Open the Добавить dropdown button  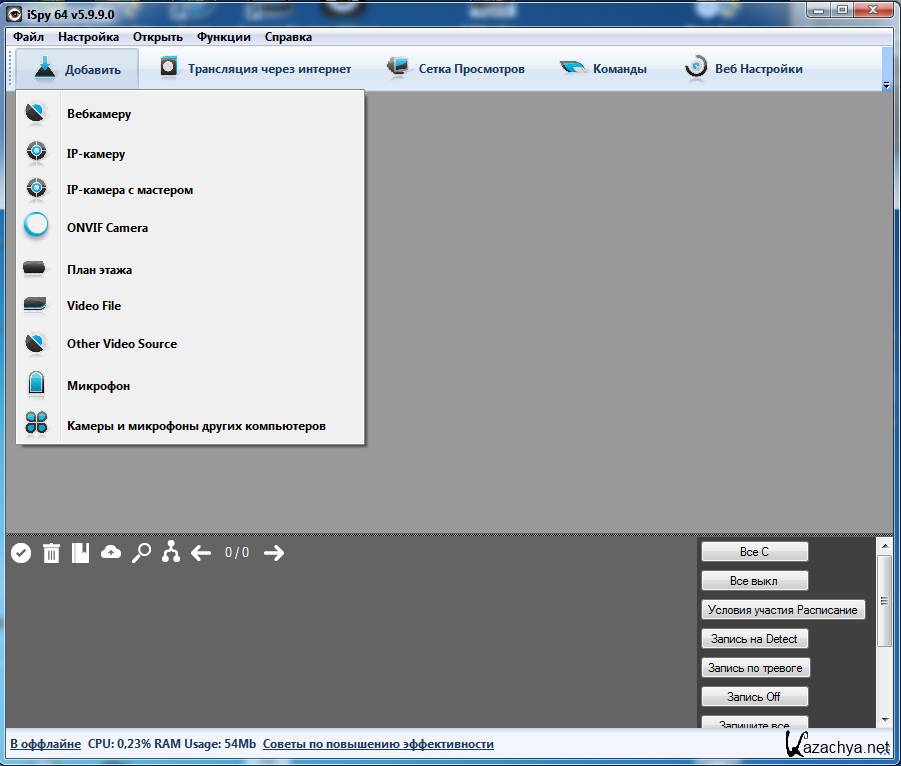[x=78, y=69]
